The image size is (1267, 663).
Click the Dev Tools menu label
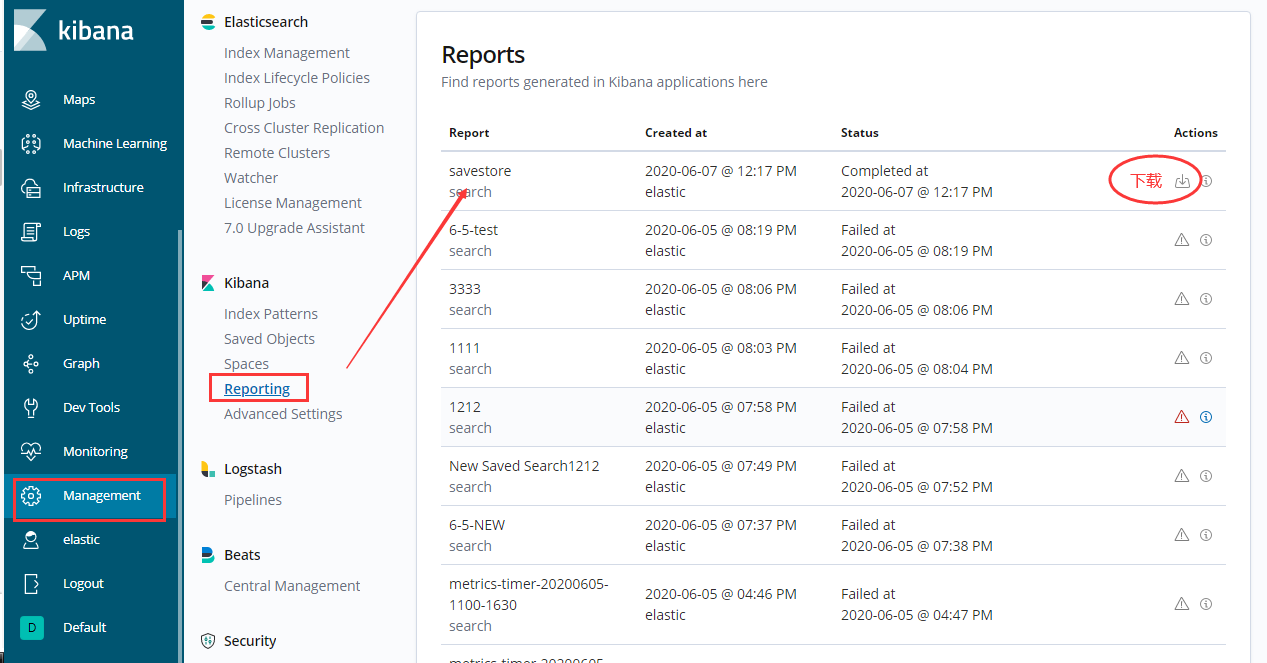[x=91, y=407]
